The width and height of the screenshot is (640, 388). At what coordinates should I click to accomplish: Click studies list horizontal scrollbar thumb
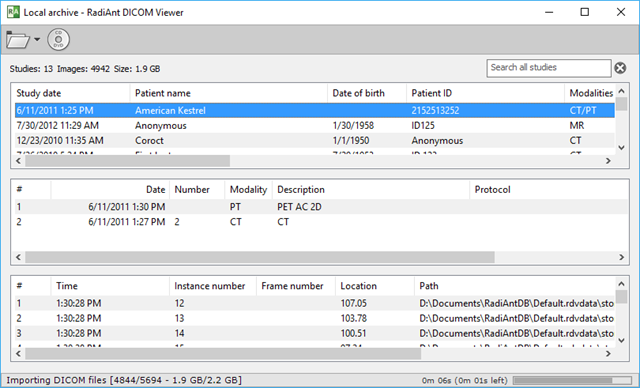pyautogui.click(x=127, y=161)
